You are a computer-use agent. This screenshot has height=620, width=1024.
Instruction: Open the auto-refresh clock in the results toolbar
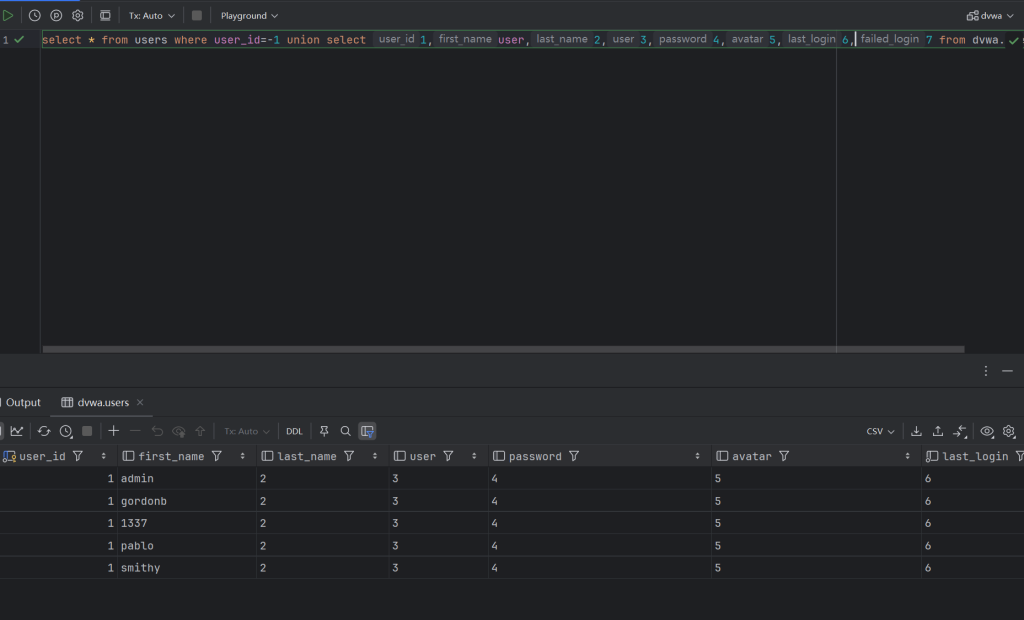[x=66, y=431]
